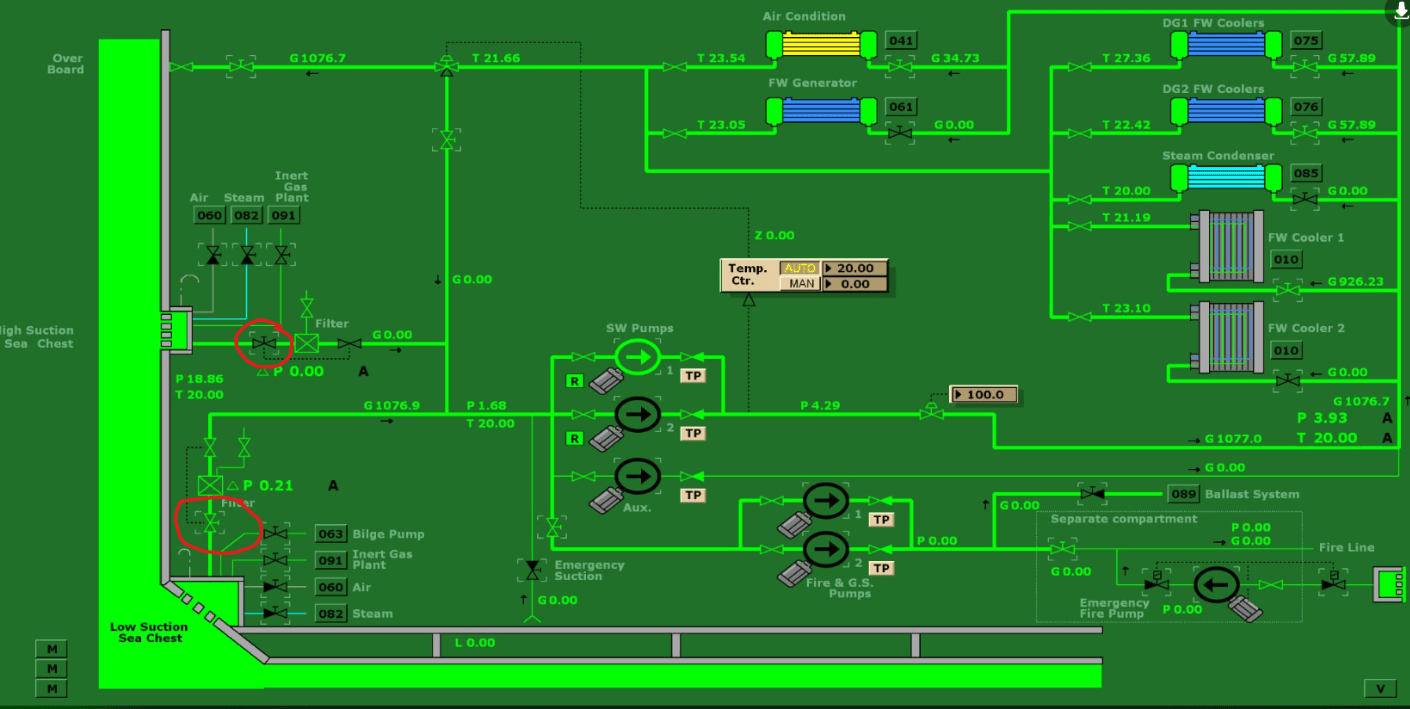Image resolution: width=1410 pixels, height=709 pixels.
Task: Click the TP button for Fire Pump 2
Action: click(880, 568)
